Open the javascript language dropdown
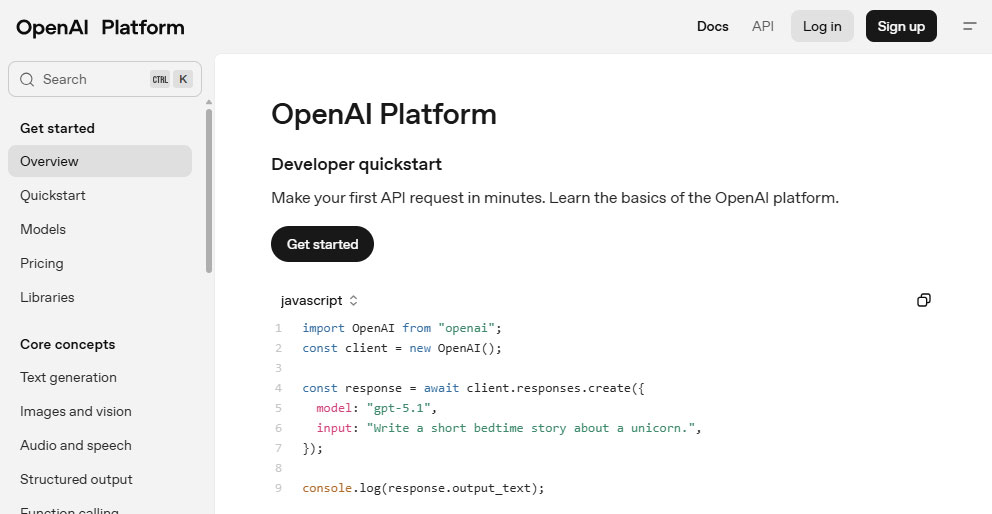Screen dimensions: 992x514 pos(319,301)
